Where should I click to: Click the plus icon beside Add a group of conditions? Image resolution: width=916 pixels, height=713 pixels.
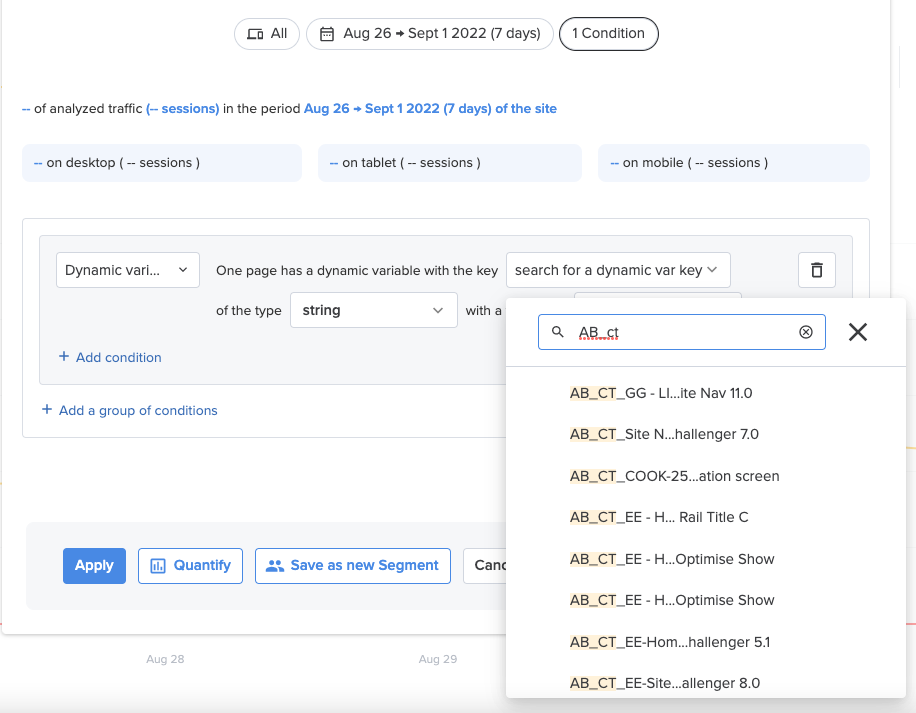[x=47, y=409]
